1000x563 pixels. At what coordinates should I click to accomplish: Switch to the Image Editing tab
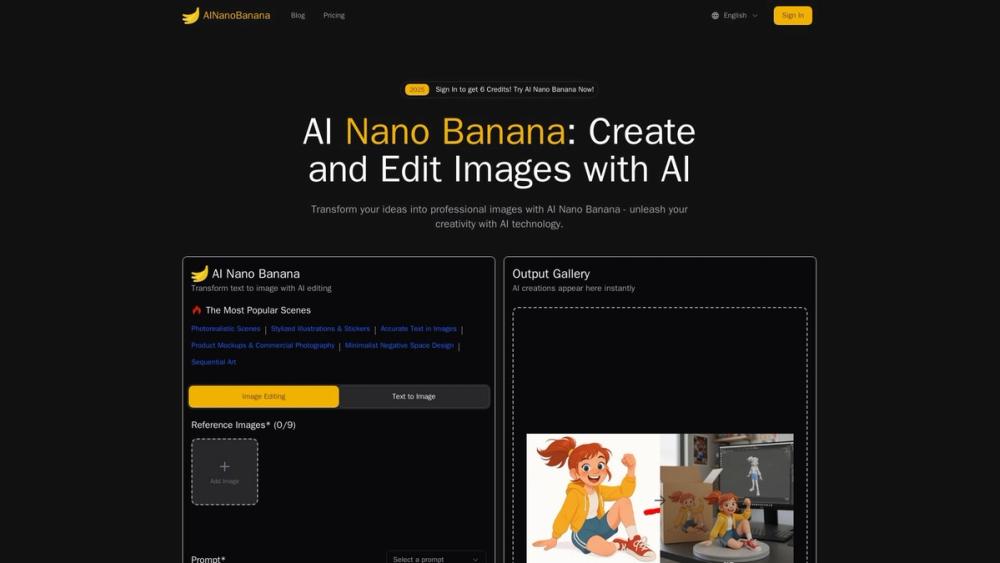click(263, 397)
